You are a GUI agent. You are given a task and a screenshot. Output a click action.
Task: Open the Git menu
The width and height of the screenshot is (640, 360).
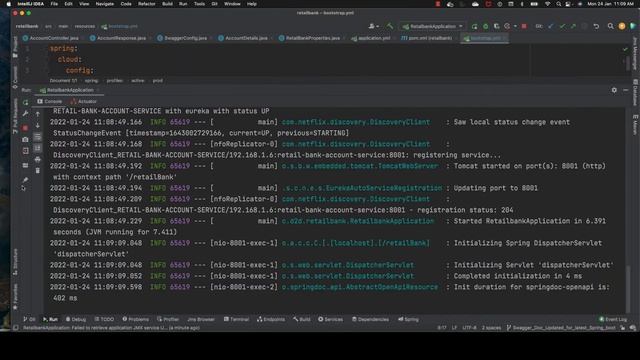214,4
